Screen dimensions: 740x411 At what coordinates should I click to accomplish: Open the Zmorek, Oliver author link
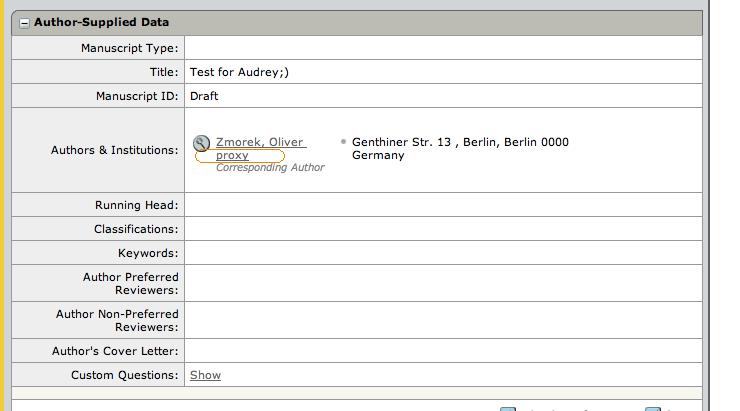tap(260, 142)
